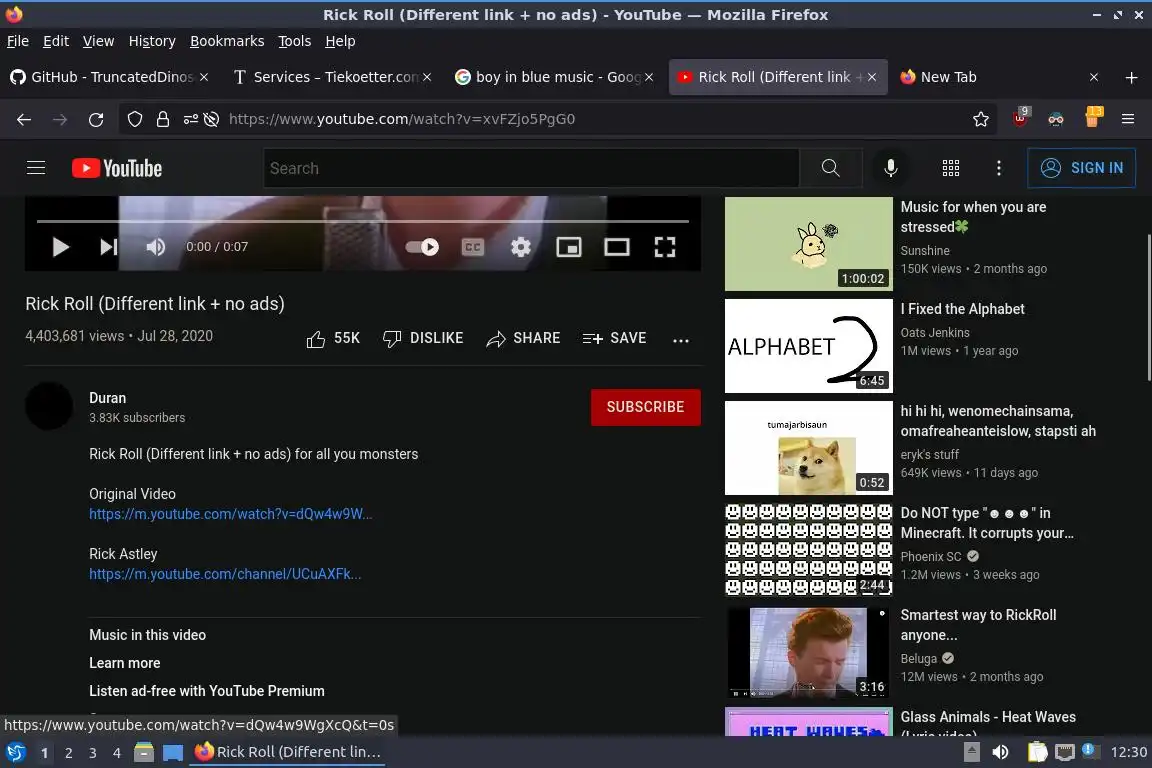
Task: Play the Rick Roll video
Action: point(61,247)
